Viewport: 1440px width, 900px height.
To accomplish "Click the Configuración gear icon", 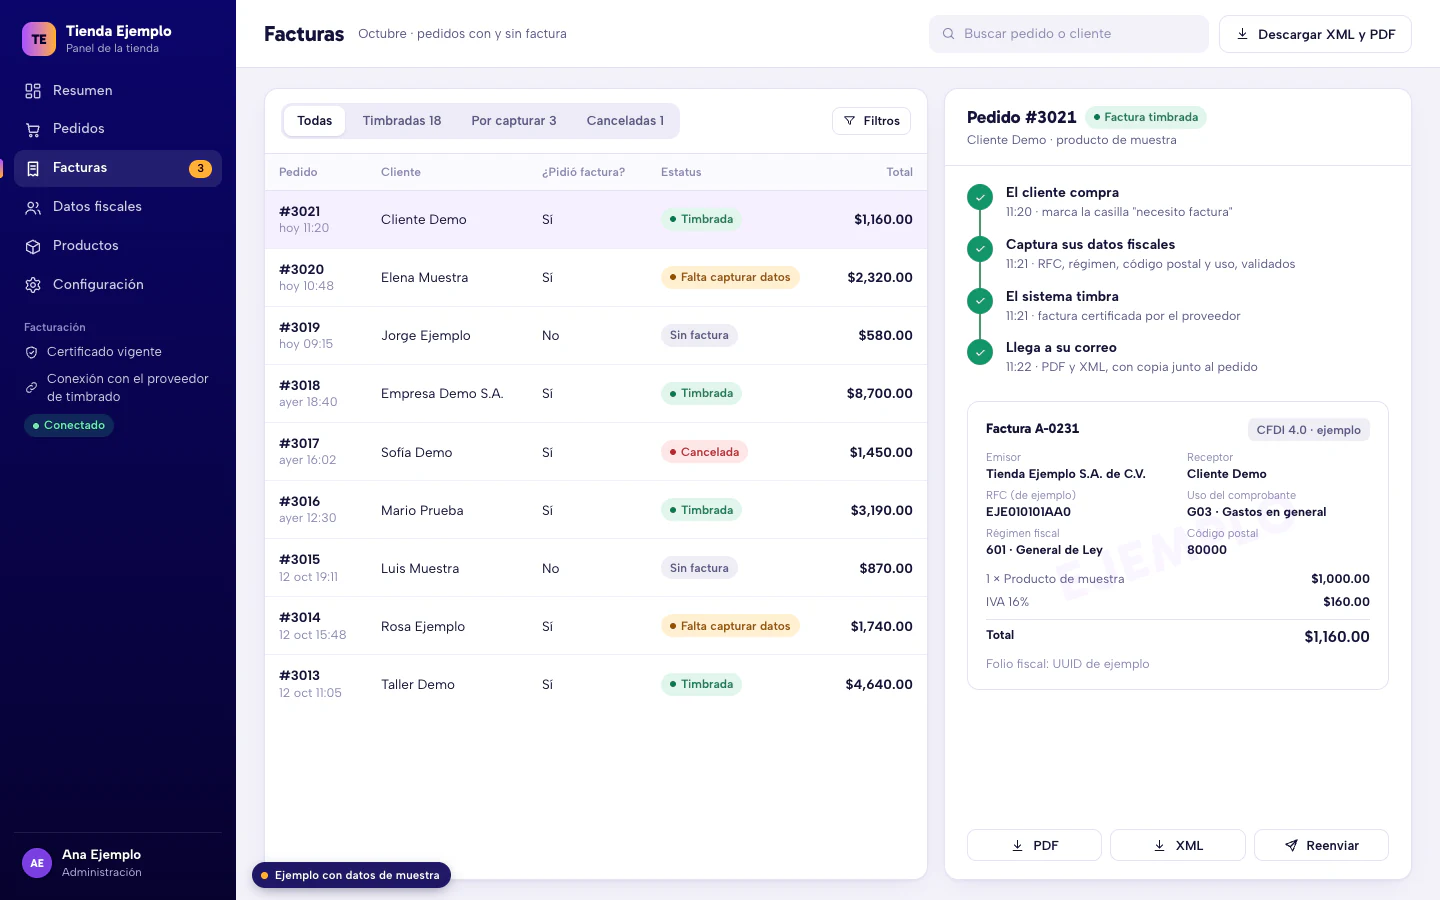I will coord(33,285).
